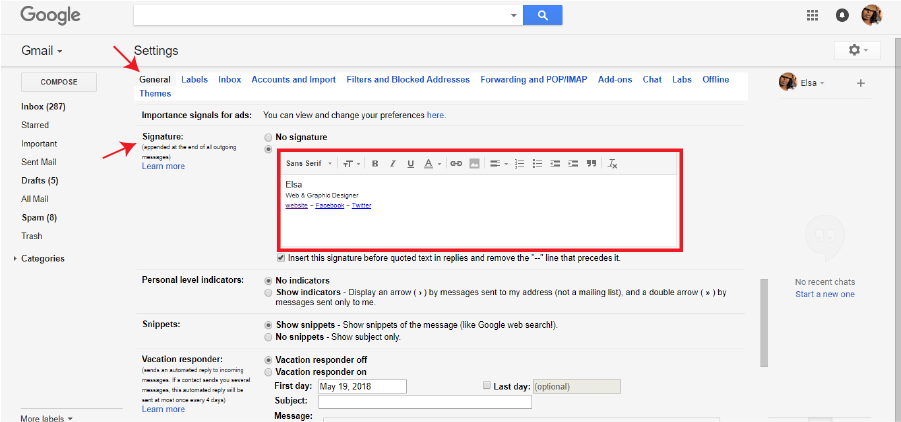Switch to the Labs tab
Viewport: 901px width, 422px height.
(682, 80)
